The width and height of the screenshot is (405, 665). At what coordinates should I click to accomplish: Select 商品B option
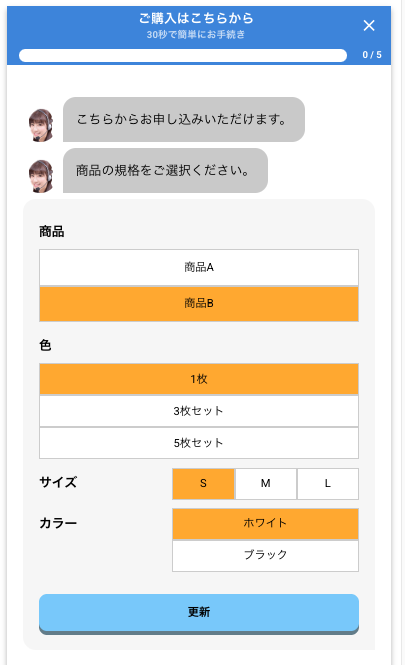(x=199, y=304)
